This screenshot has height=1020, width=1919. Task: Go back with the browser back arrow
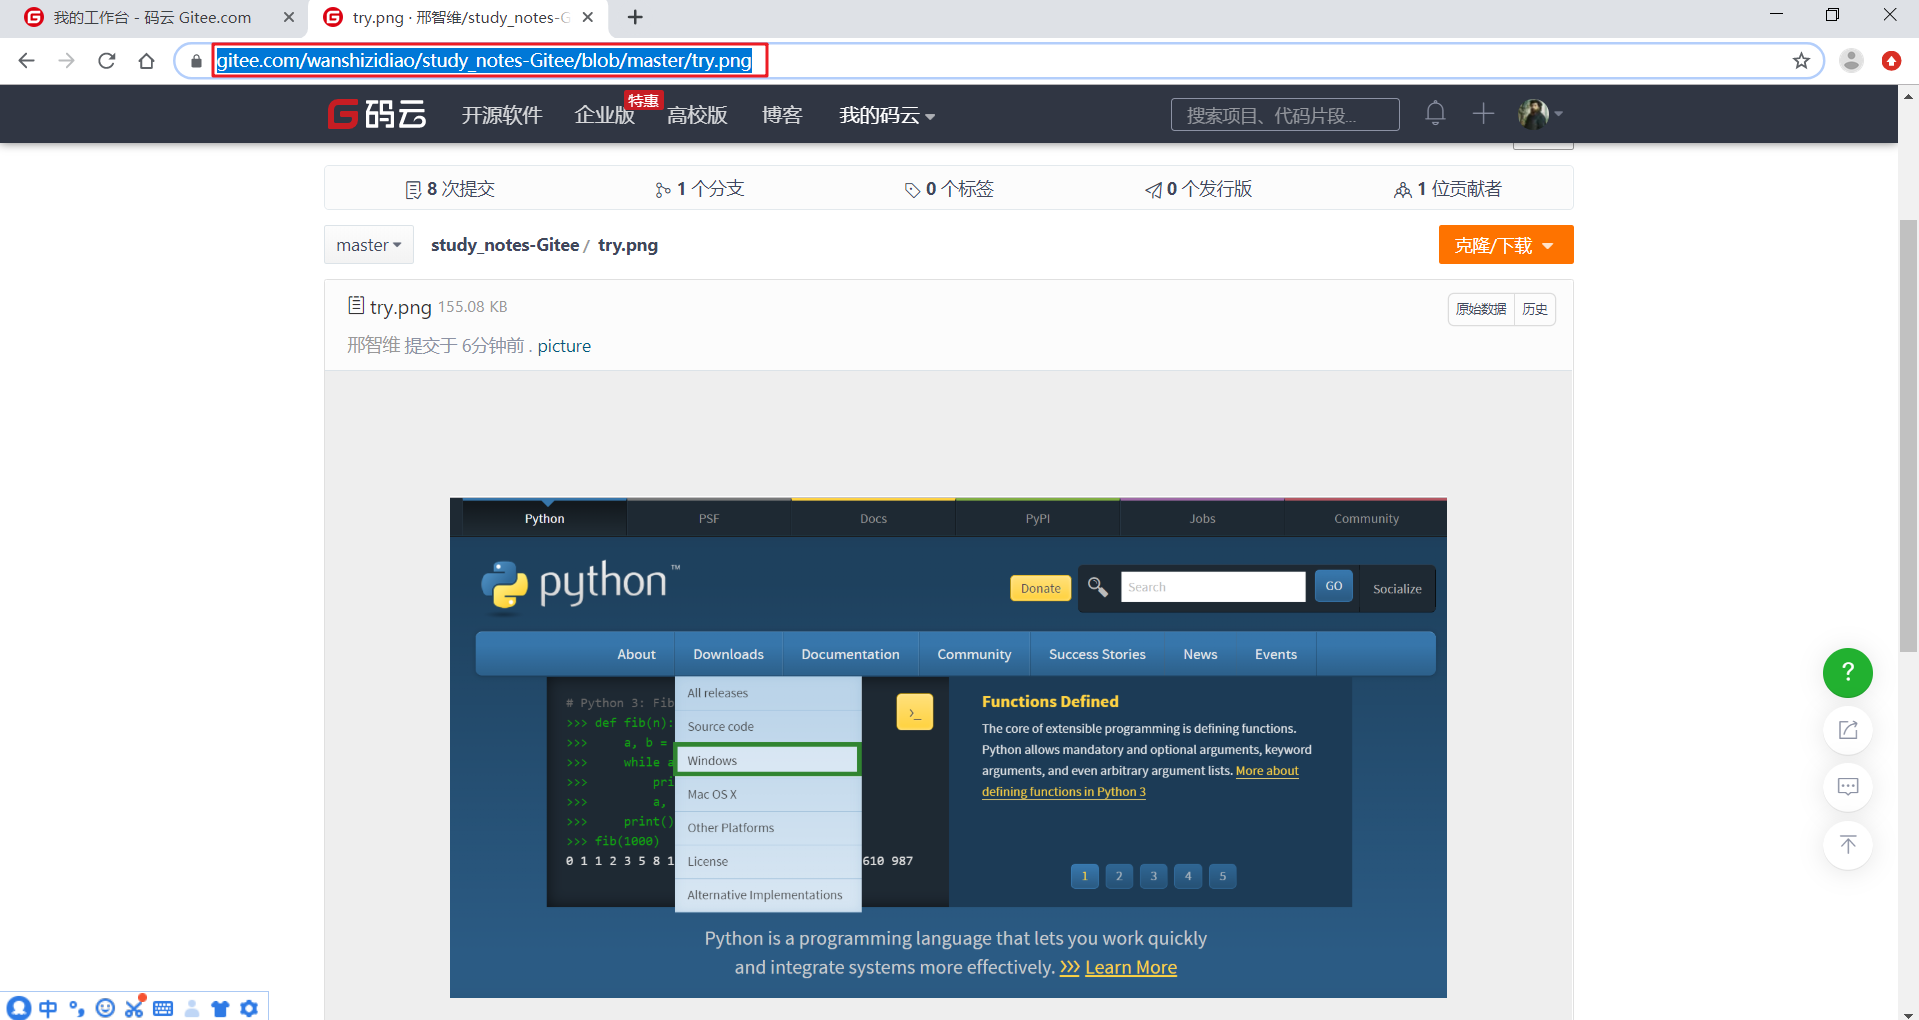pos(27,61)
